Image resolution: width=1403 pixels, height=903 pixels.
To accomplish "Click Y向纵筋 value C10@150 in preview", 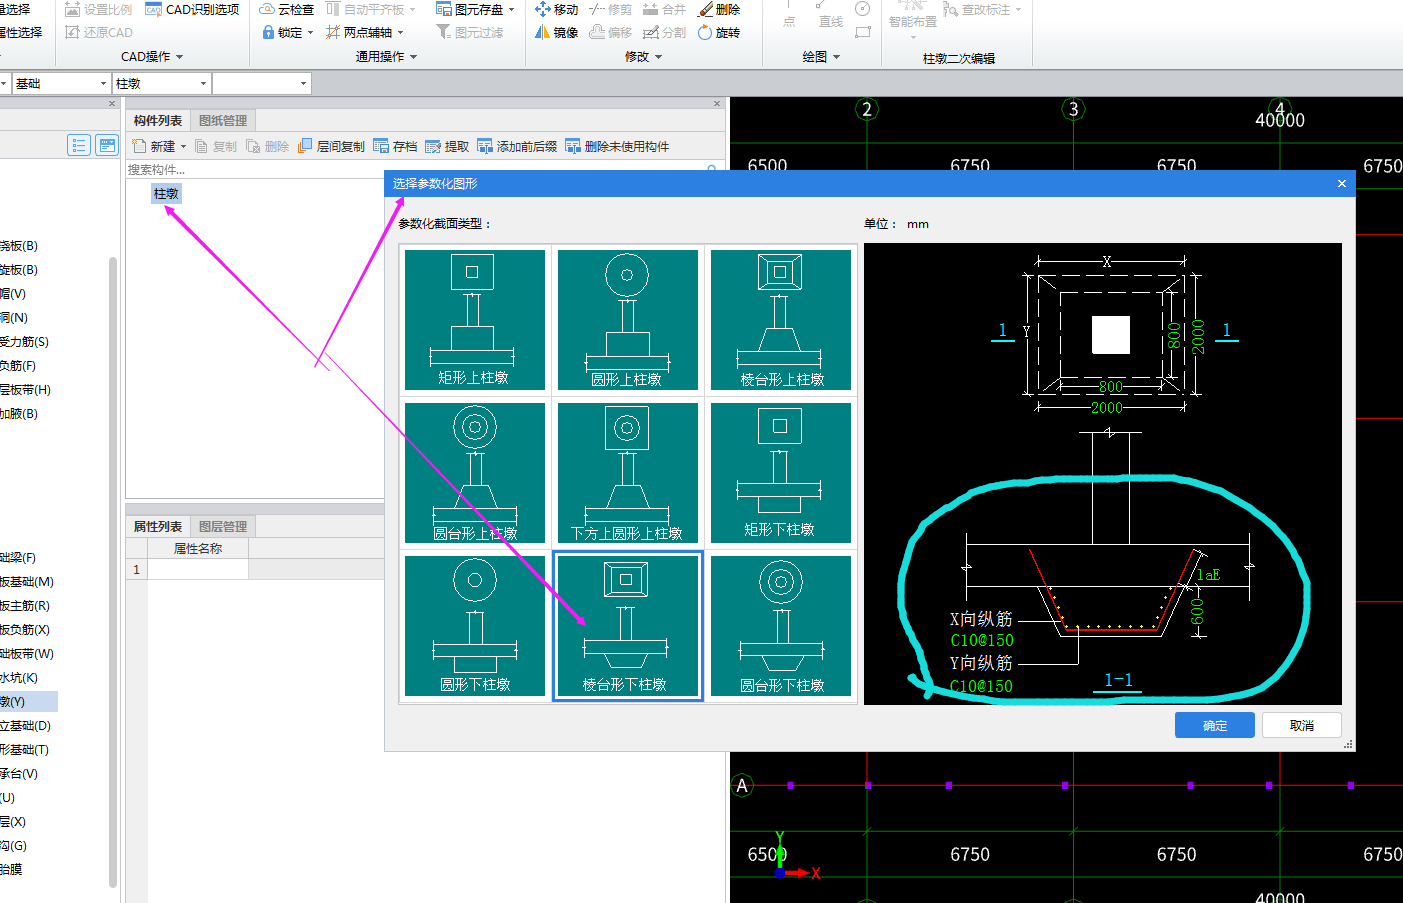I will coord(982,686).
